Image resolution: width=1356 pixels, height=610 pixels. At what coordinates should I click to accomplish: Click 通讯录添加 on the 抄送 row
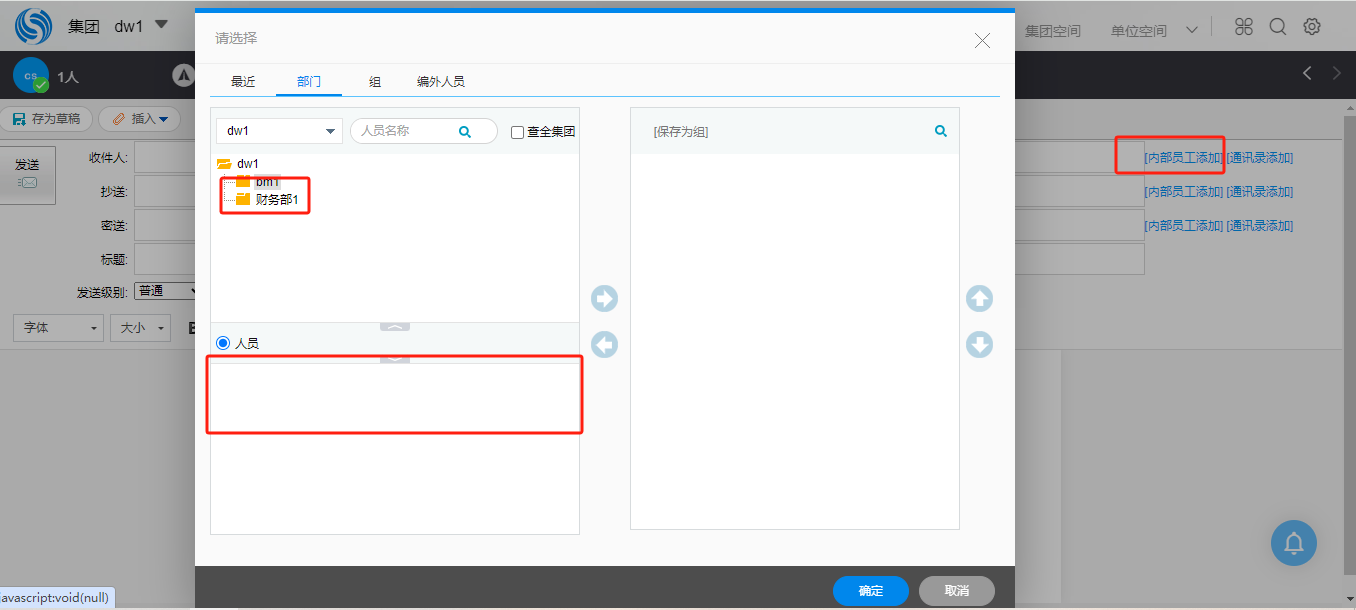(1260, 192)
